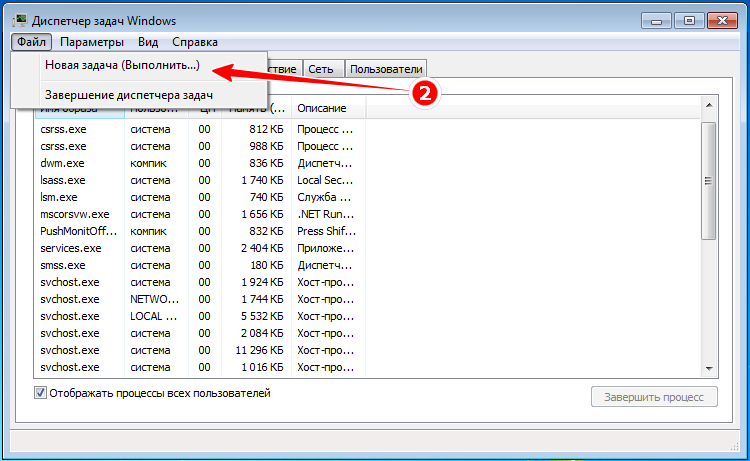Select csrss.exe using 988 КБ memory
This screenshot has width=750, height=461.
(63, 146)
